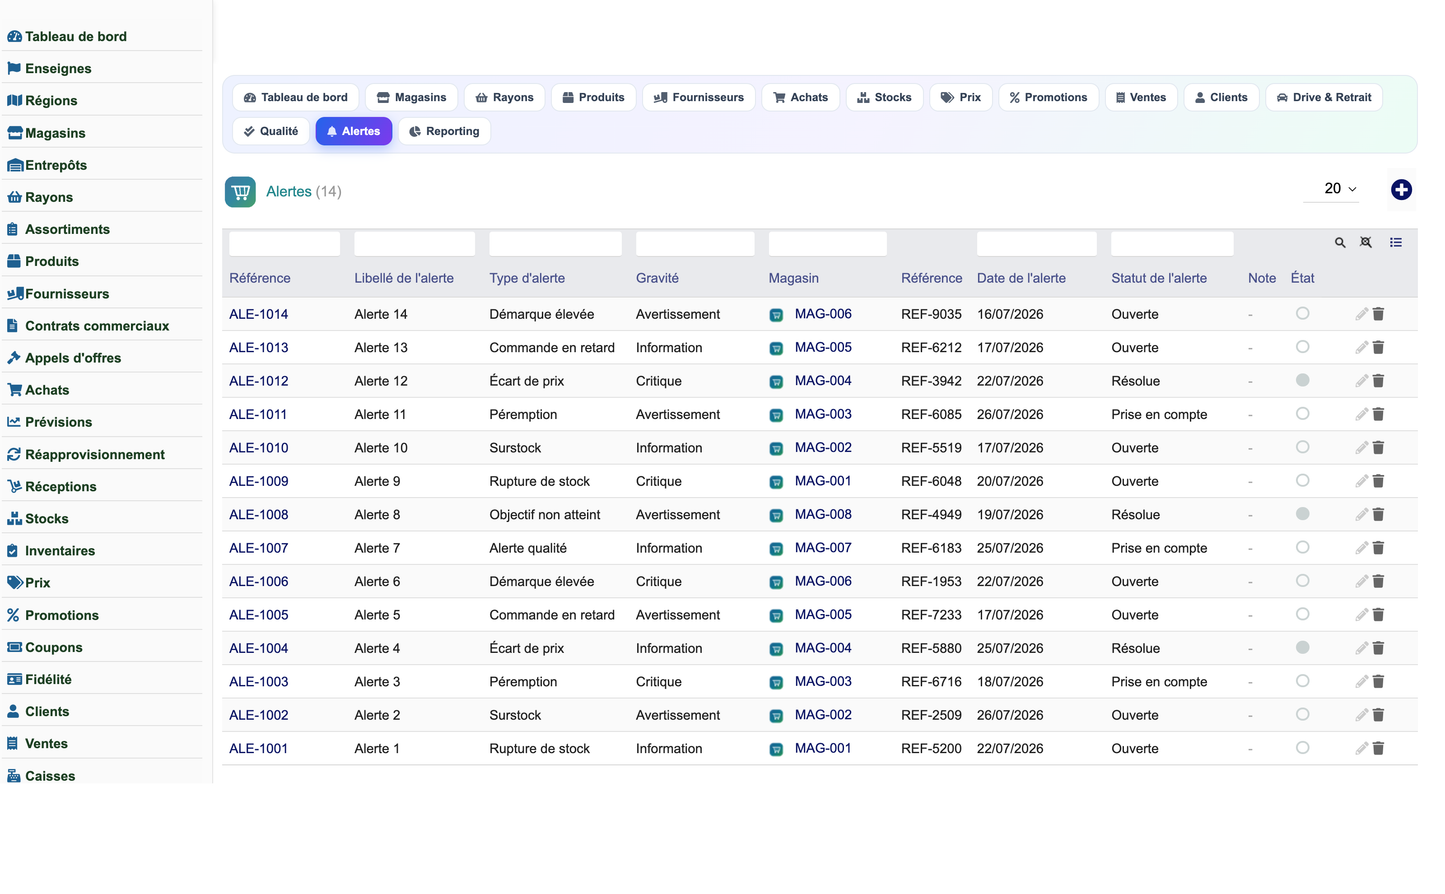Click the store icon beside MAG-001 in ALE-1009 row
1445x894 pixels.
776,482
